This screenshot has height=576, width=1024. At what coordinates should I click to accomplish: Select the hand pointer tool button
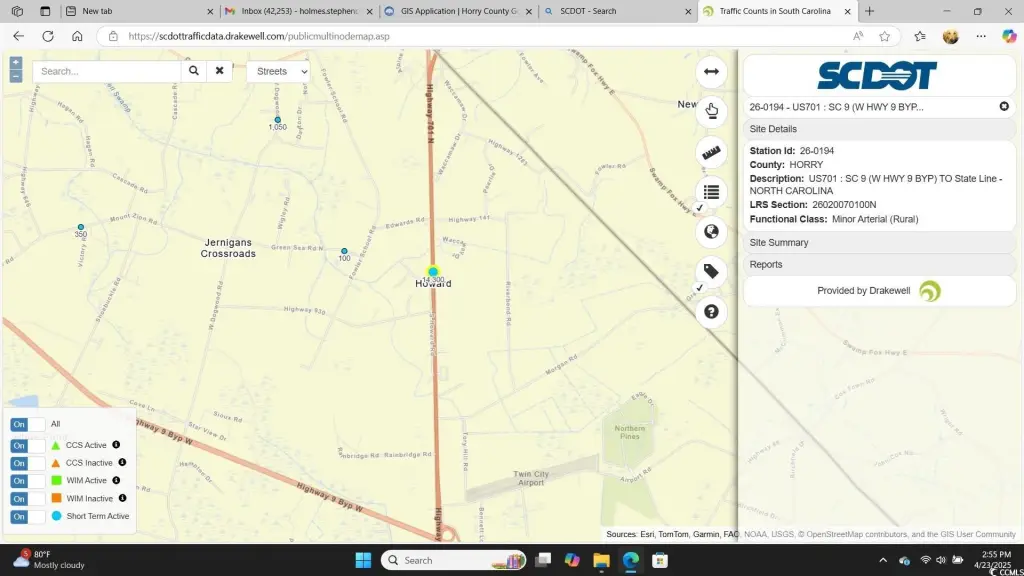click(x=711, y=111)
